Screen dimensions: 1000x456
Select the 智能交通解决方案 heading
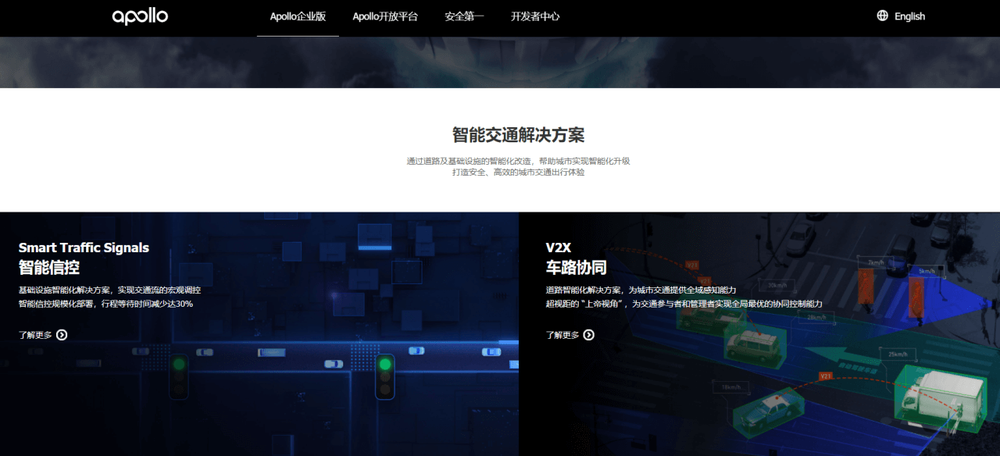[x=518, y=135]
